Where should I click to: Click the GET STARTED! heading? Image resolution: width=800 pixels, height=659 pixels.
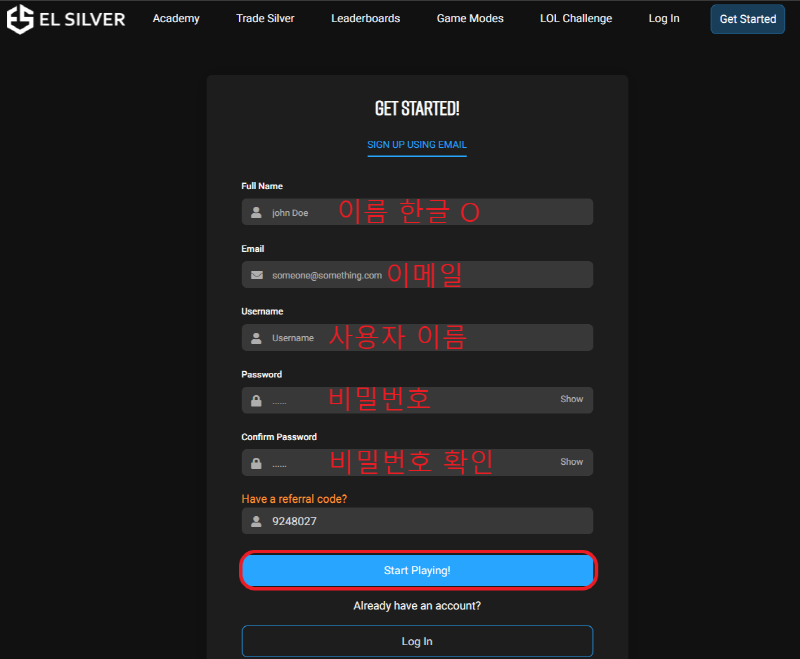pos(417,108)
